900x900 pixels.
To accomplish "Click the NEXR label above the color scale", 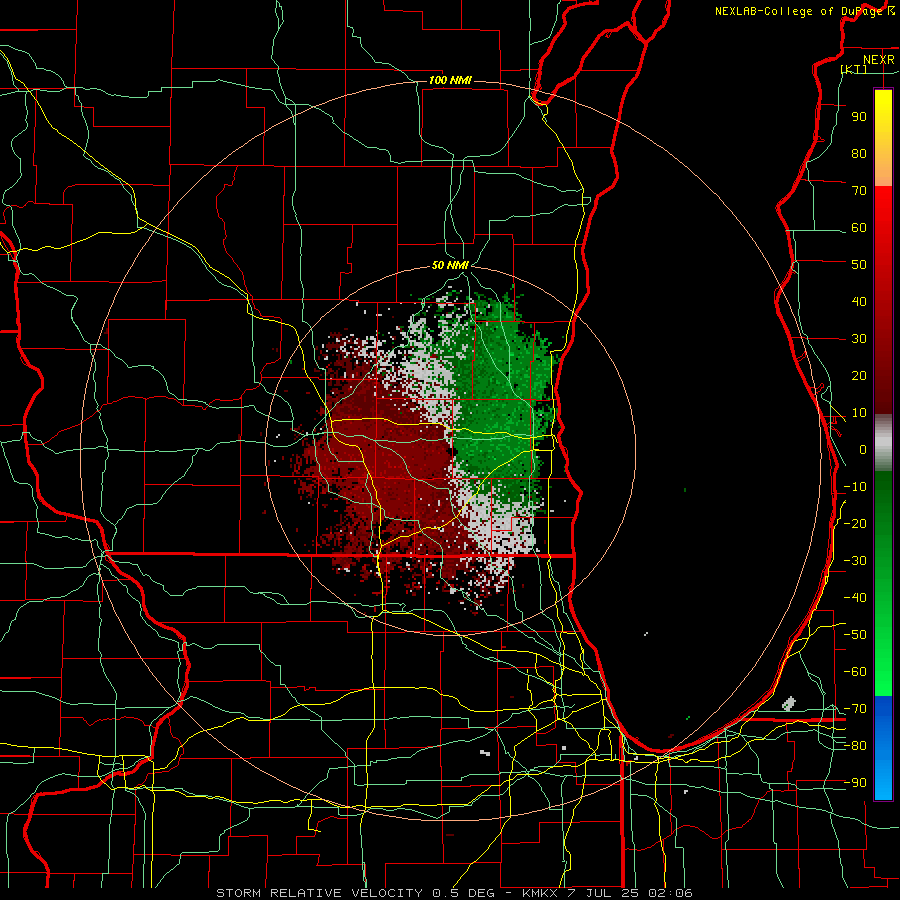I will click(878, 60).
